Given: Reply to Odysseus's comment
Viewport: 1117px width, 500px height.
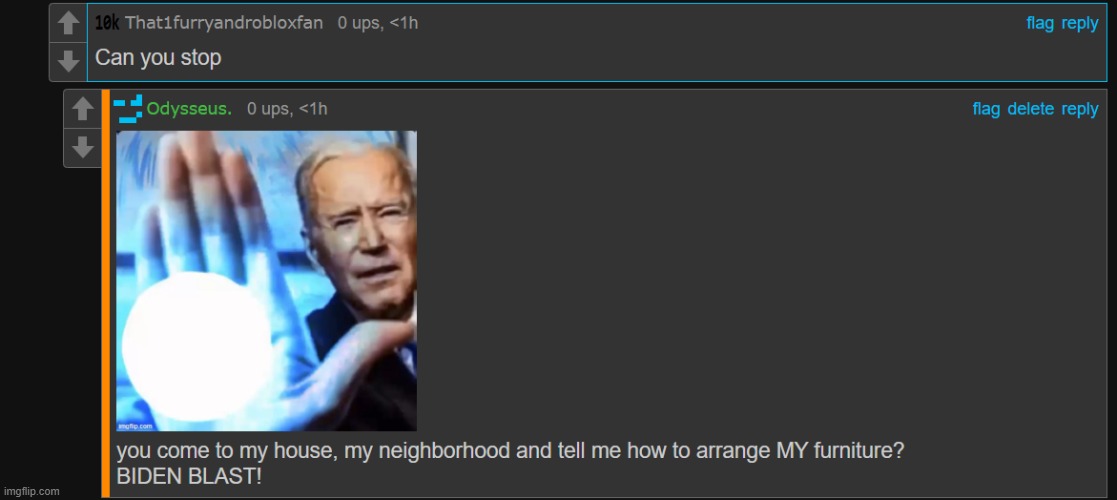Looking at the screenshot, I should [x=1080, y=109].
